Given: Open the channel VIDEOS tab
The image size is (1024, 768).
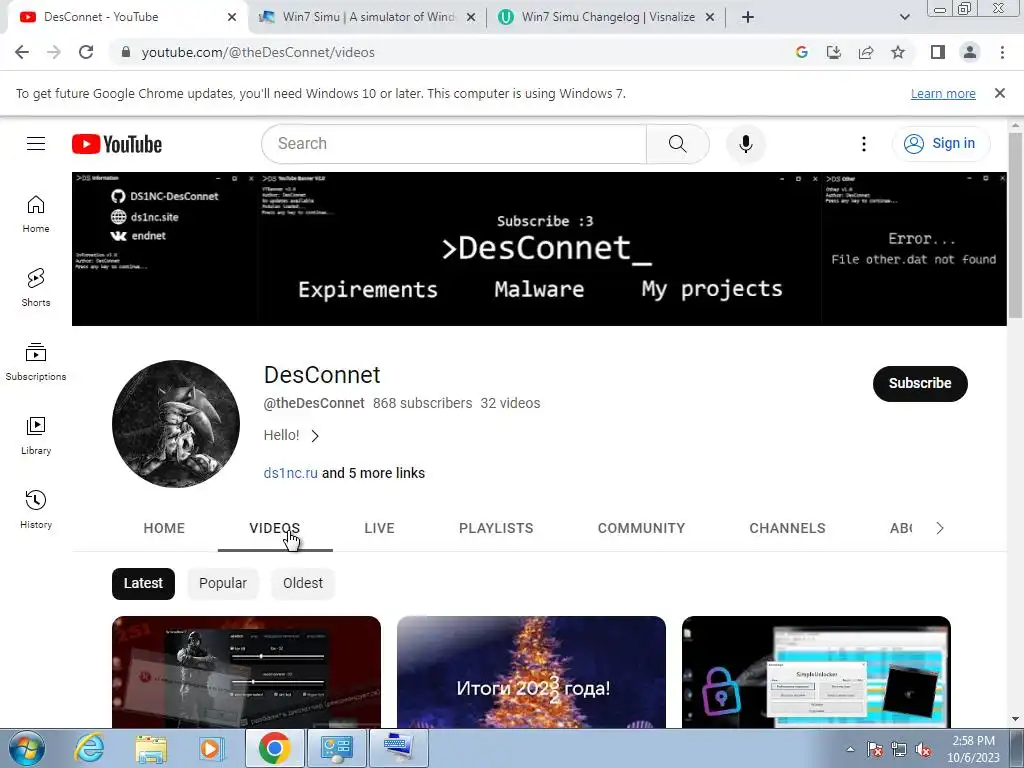Looking at the screenshot, I should 275,528.
